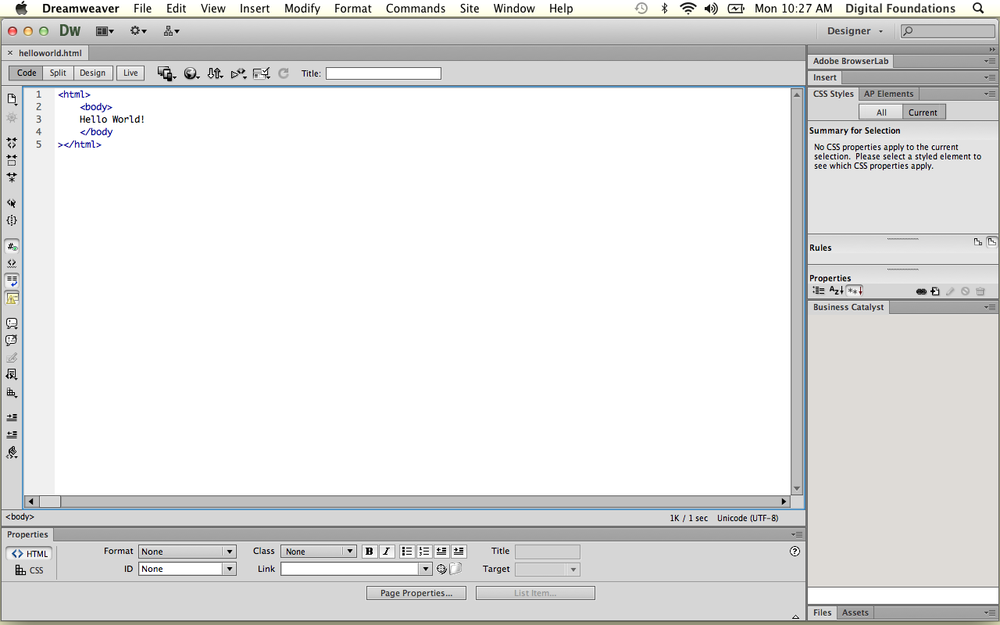Screen dimensions: 1000x625
Task: Open the Commands menu
Action: coord(415,8)
